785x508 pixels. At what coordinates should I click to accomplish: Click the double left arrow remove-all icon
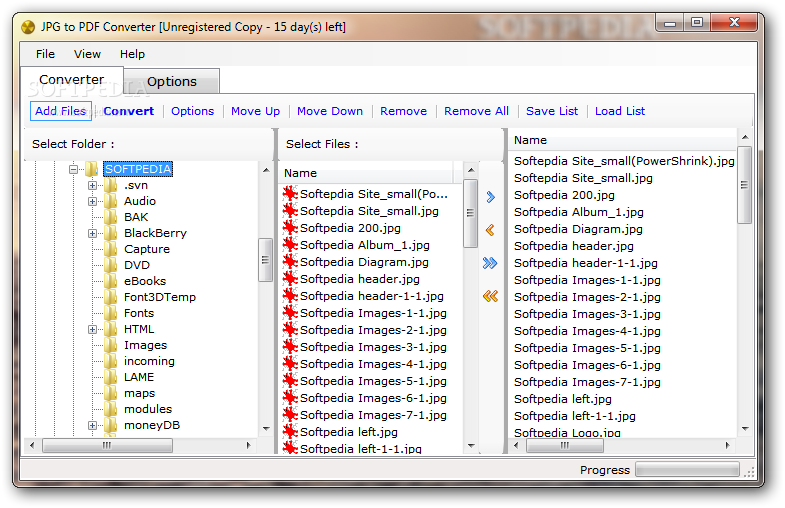[x=490, y=296]
